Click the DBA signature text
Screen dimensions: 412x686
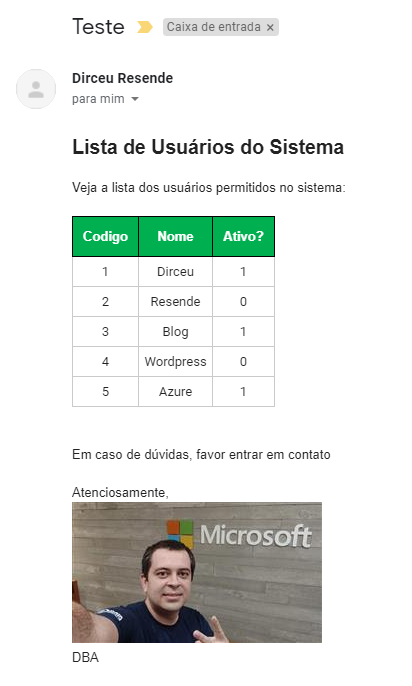coord(85,658)
